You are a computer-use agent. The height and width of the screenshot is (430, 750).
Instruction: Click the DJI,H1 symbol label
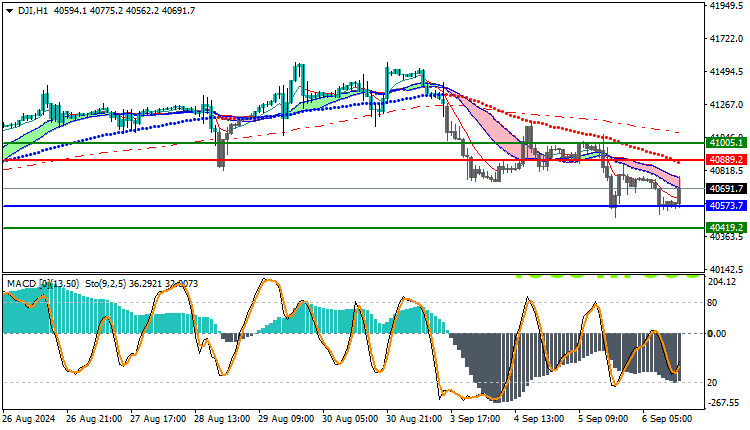[33, 11]
